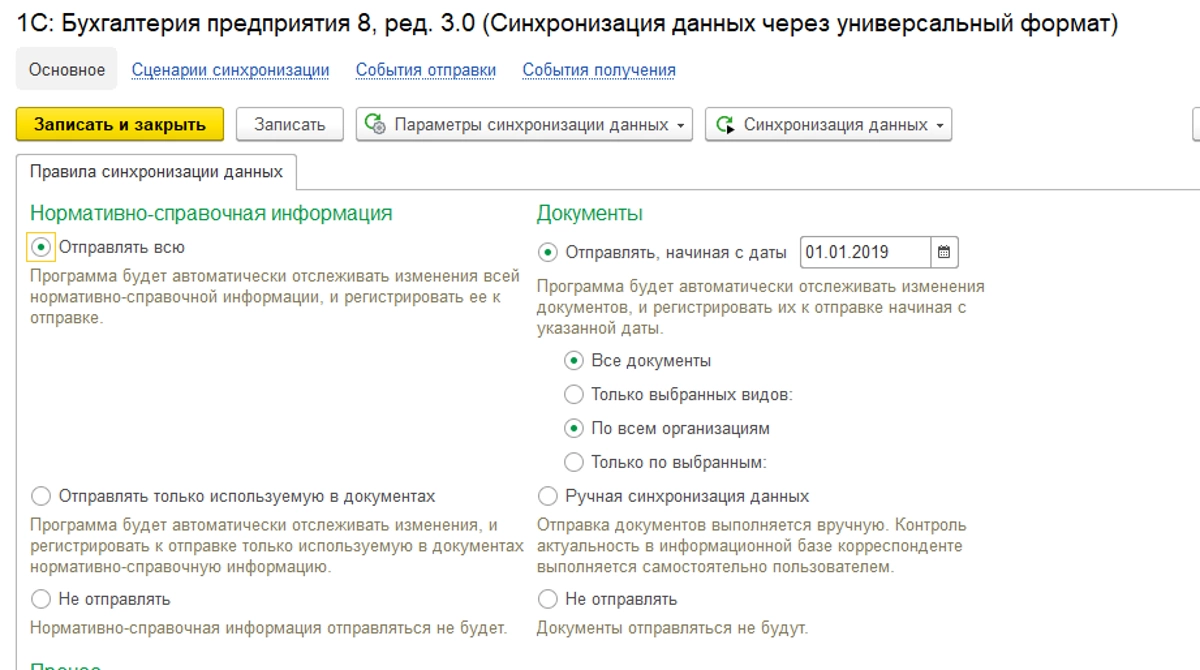Choose the 'Все документы' radio option

tap(574, 361)
